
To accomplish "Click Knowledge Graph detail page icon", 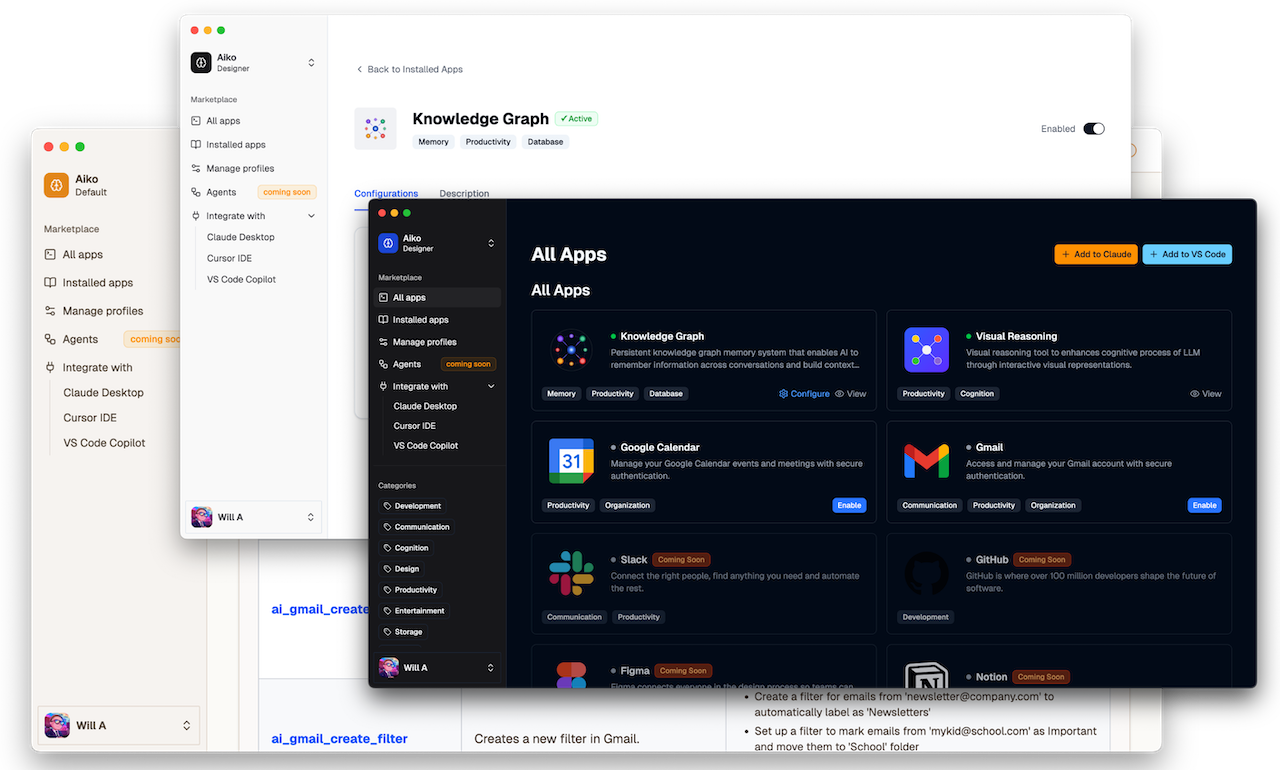I will point(375,129).
